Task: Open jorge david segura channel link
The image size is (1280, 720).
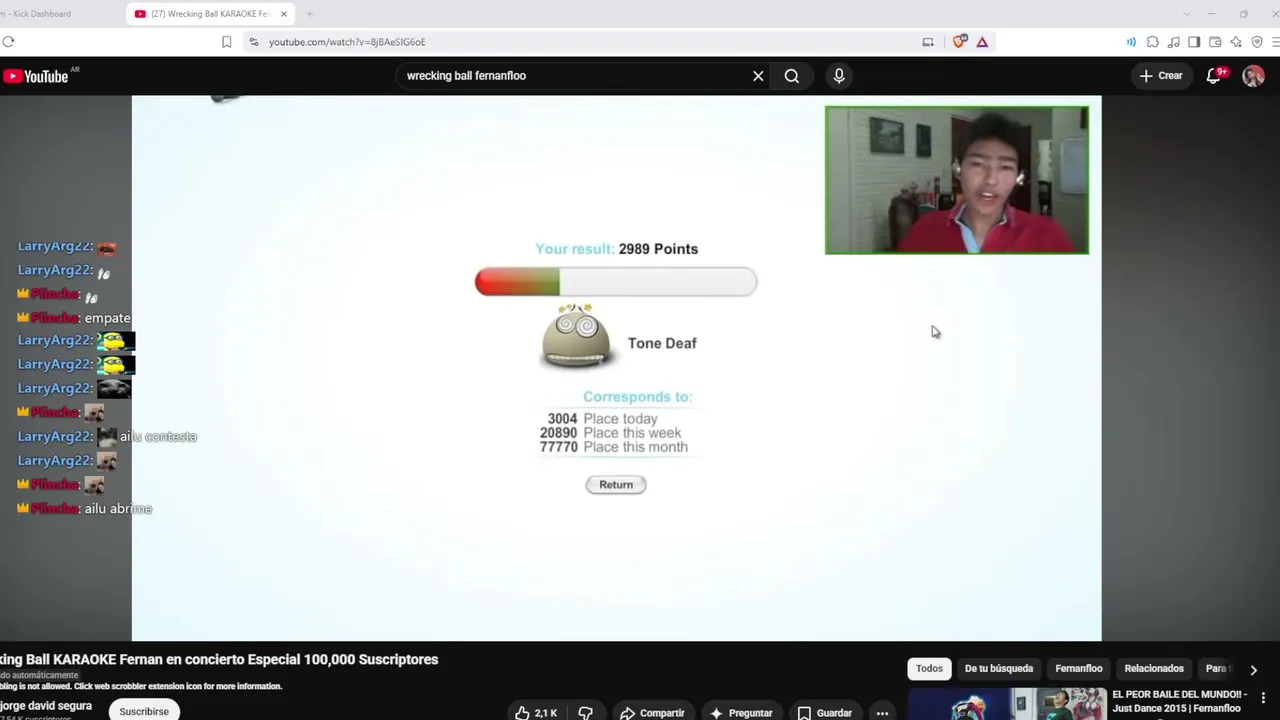Action: [x=46, y=706]
